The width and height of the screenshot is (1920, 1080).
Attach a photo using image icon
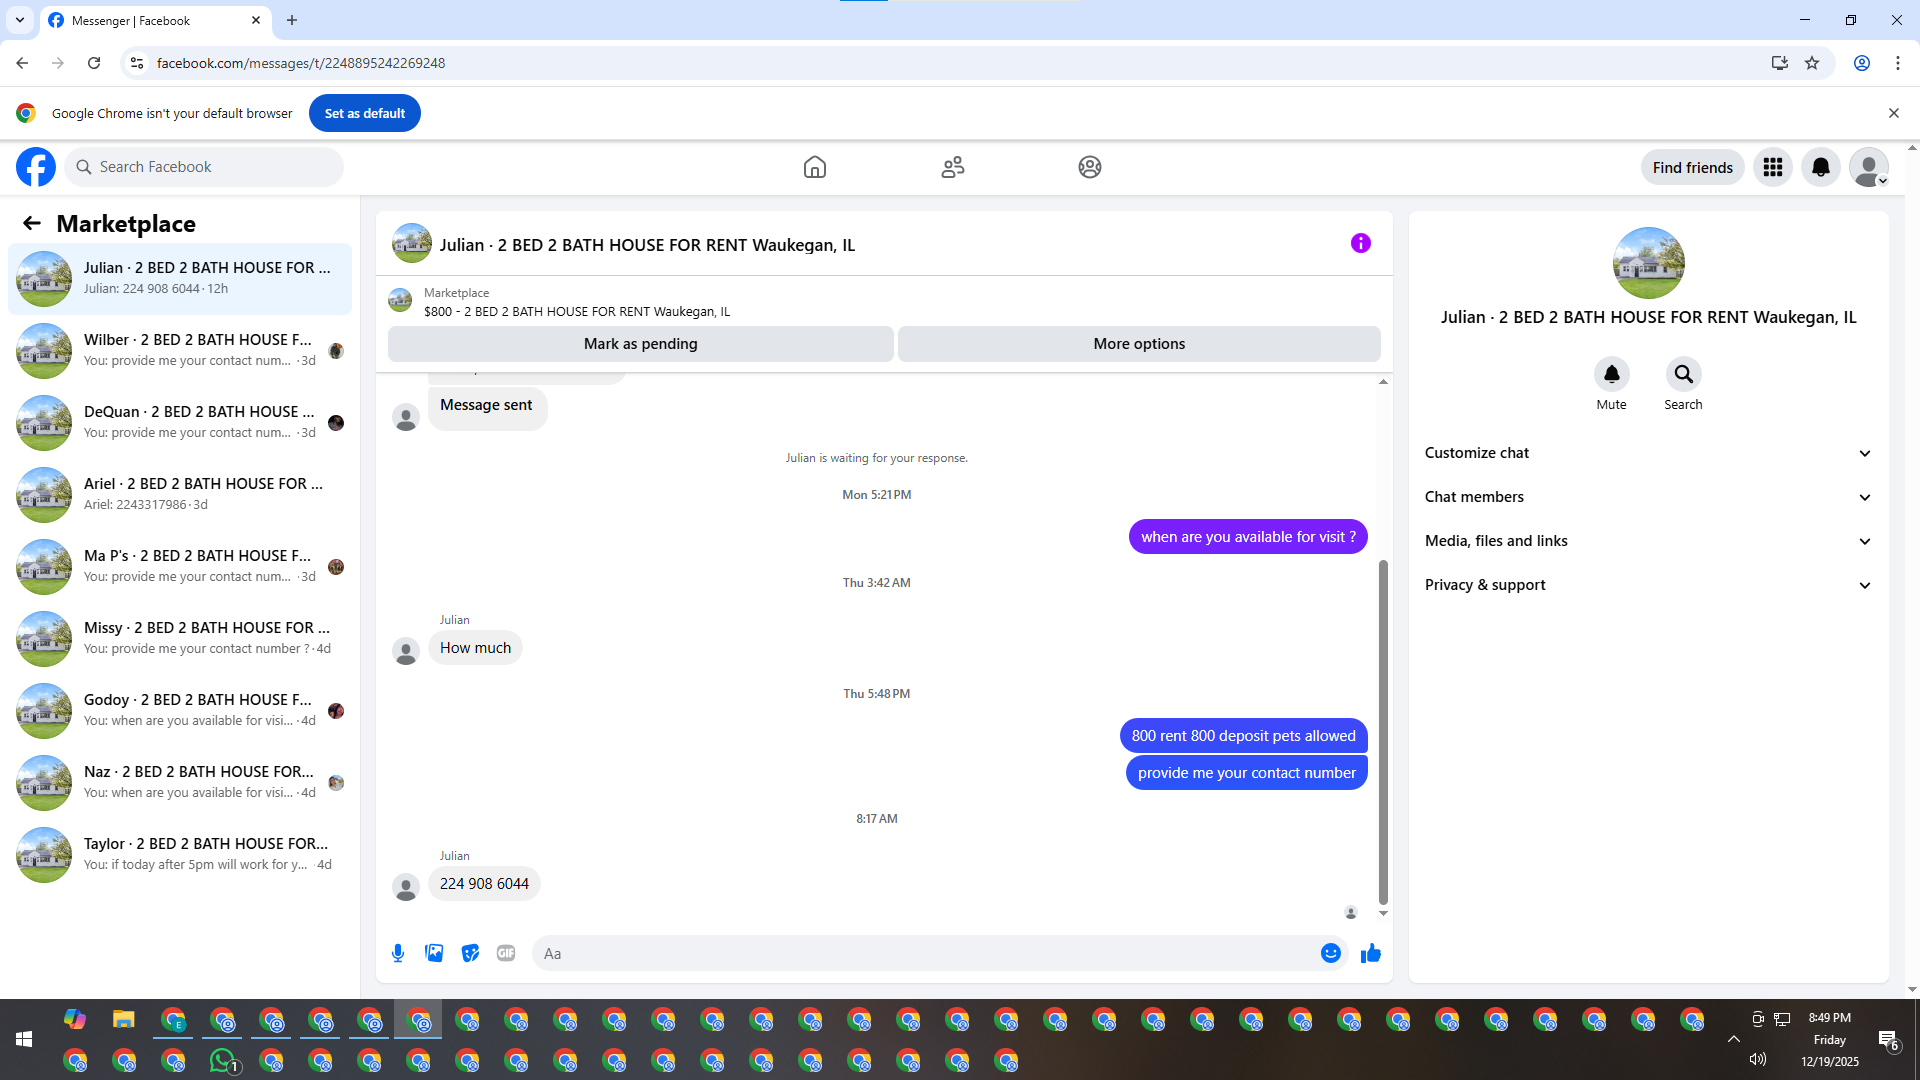coord(434,953)
